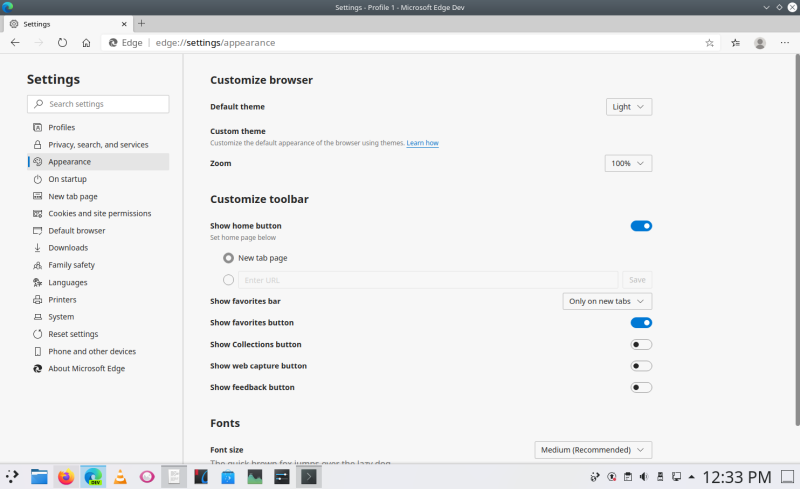Select the New tab page radio option
This screenshot has height=489, width=800.
click(229, 258)
